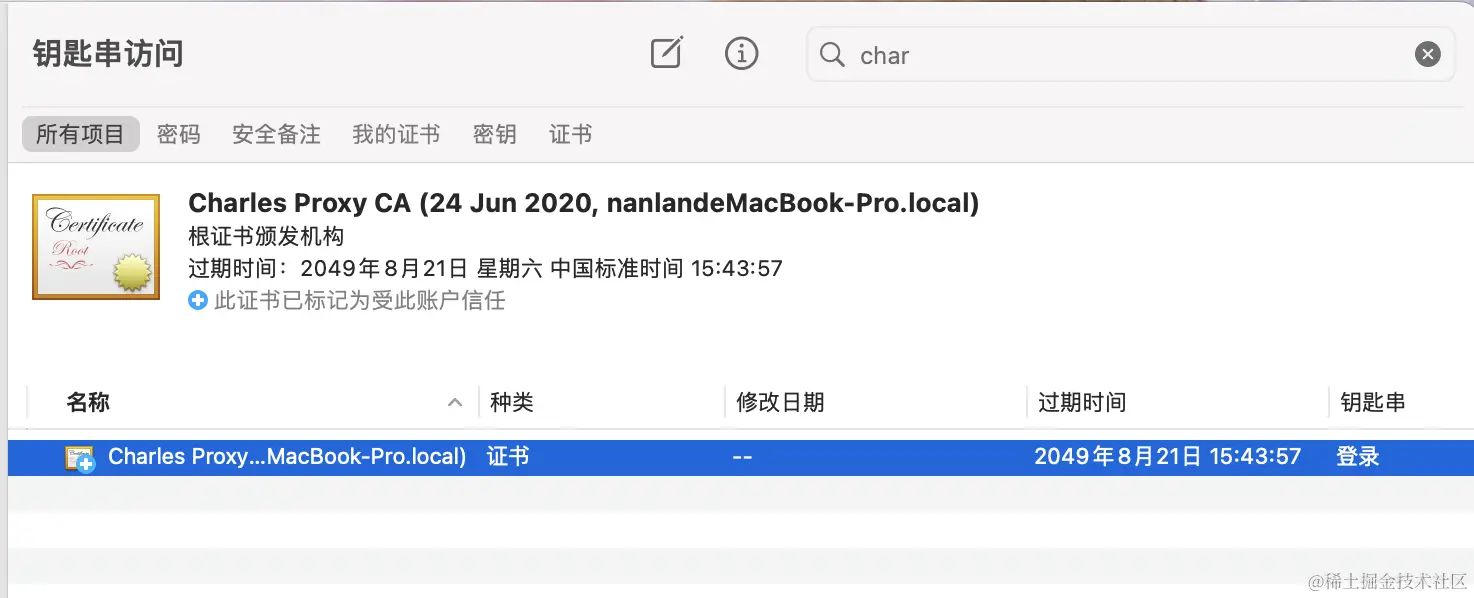Sort by the 修改日期 column header

point(780,402)
